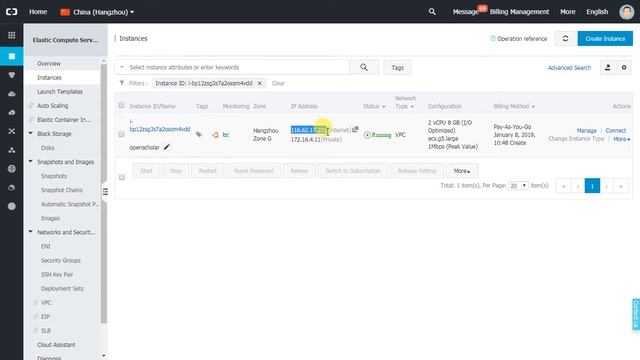The height and width of the screenshot is (360, 640).
Task: Open the More menu in top bar
Action: click(567, 12)
